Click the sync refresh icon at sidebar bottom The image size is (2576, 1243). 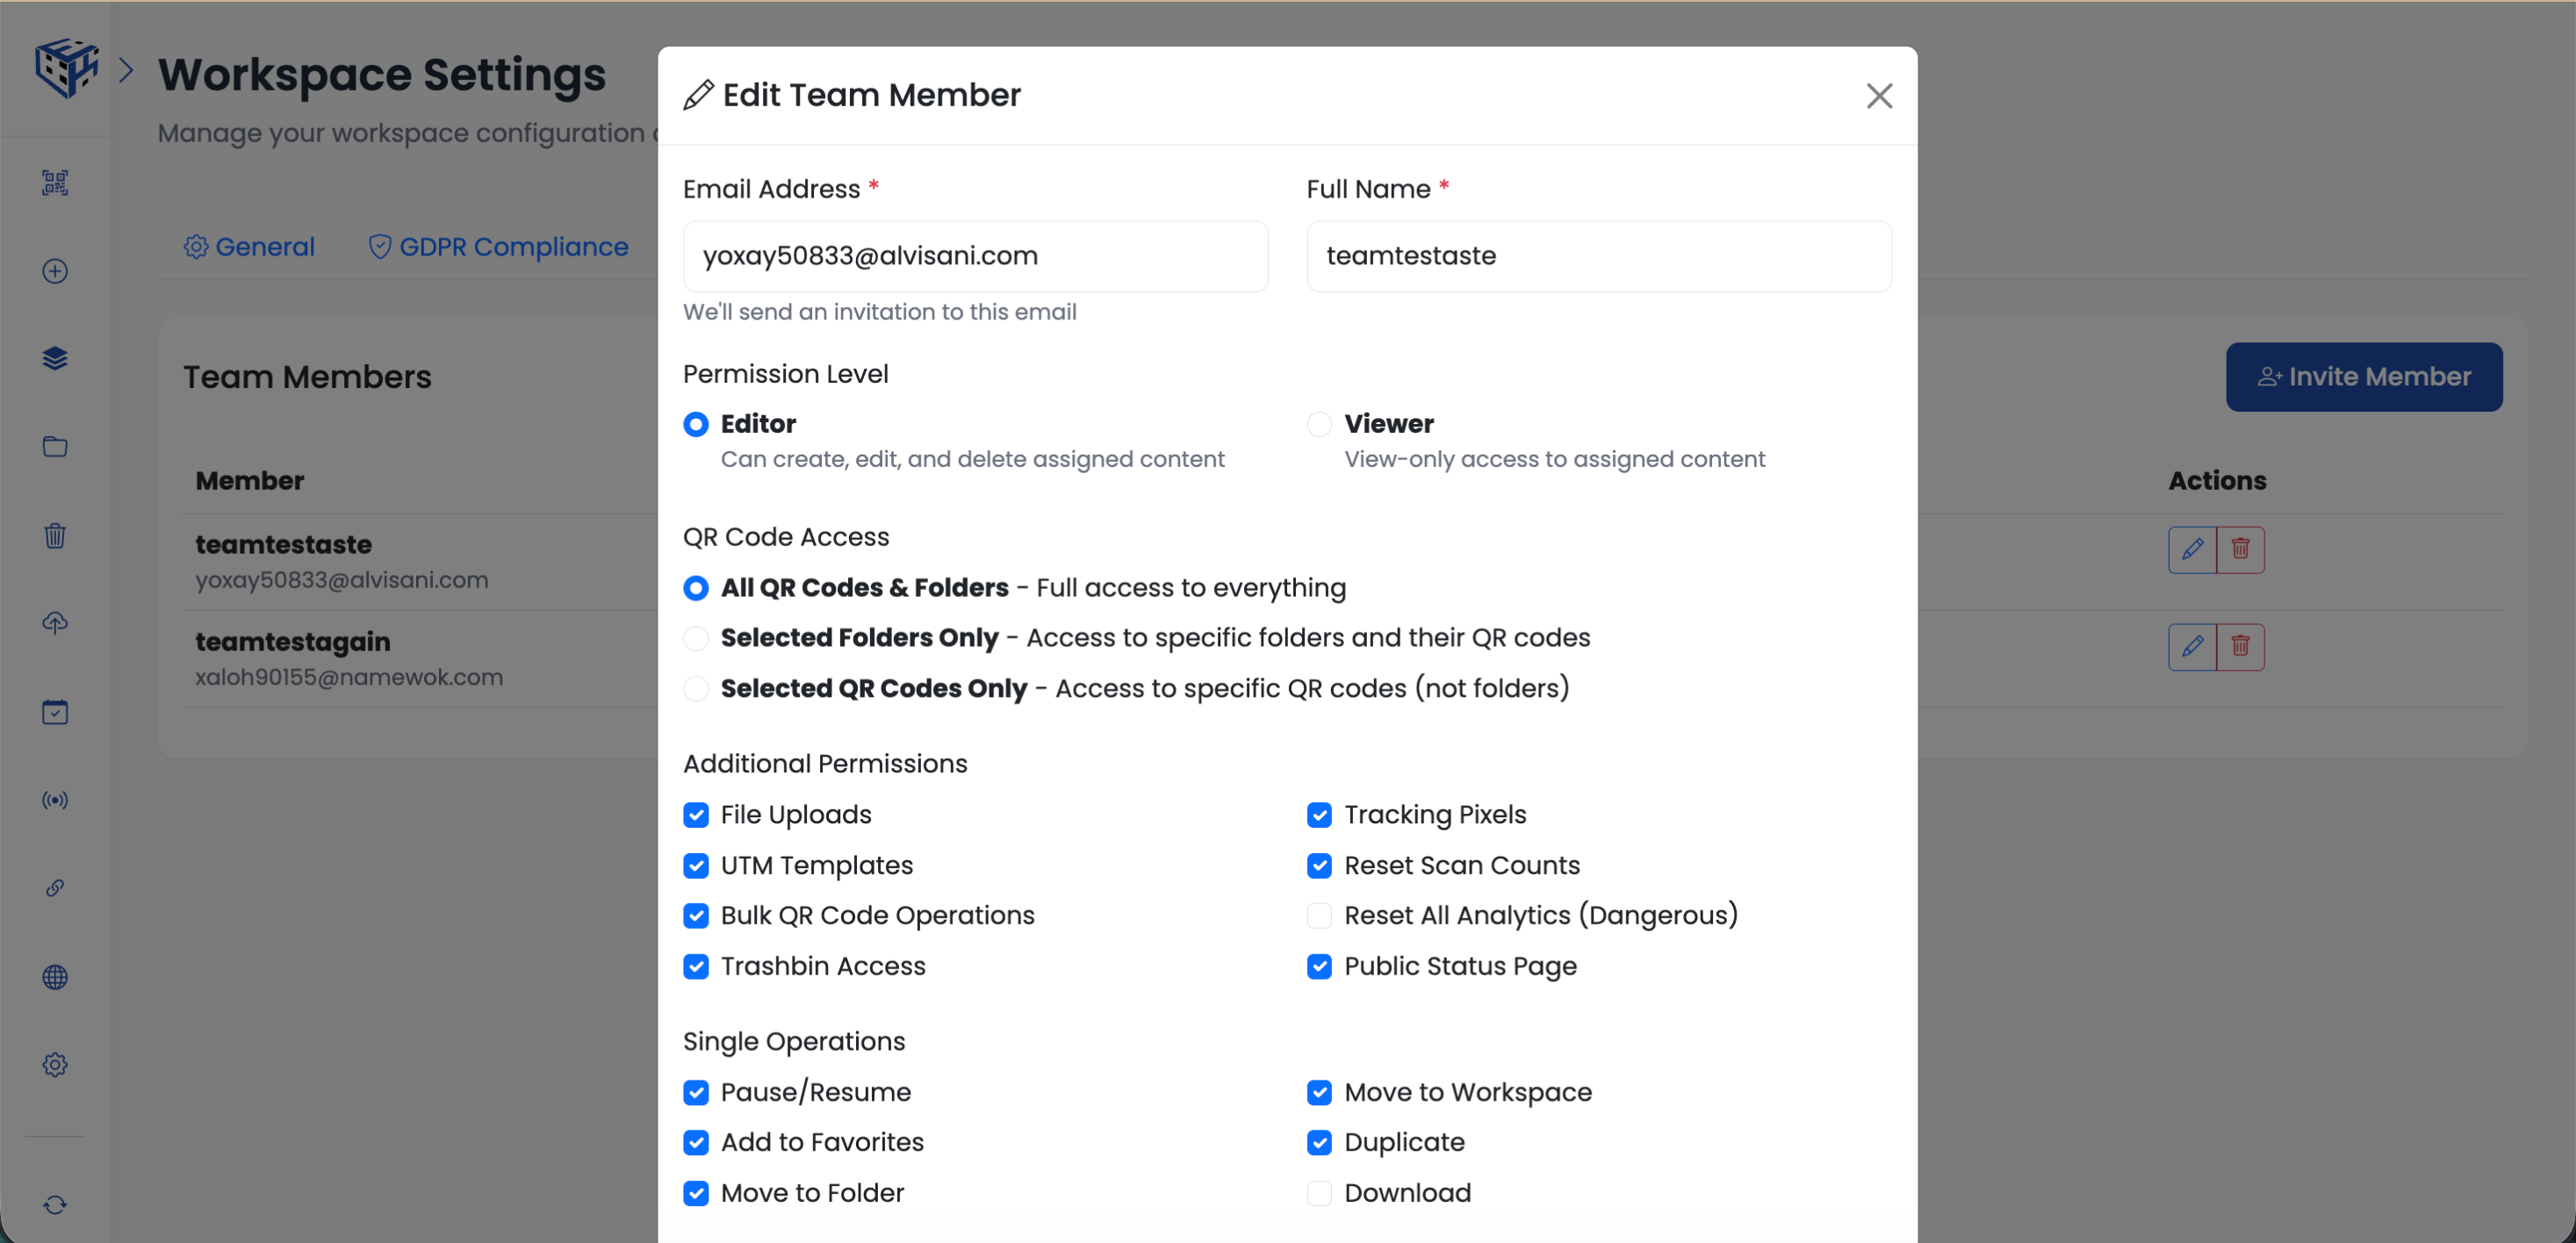pyautogui.click(x=55, y=1204)
